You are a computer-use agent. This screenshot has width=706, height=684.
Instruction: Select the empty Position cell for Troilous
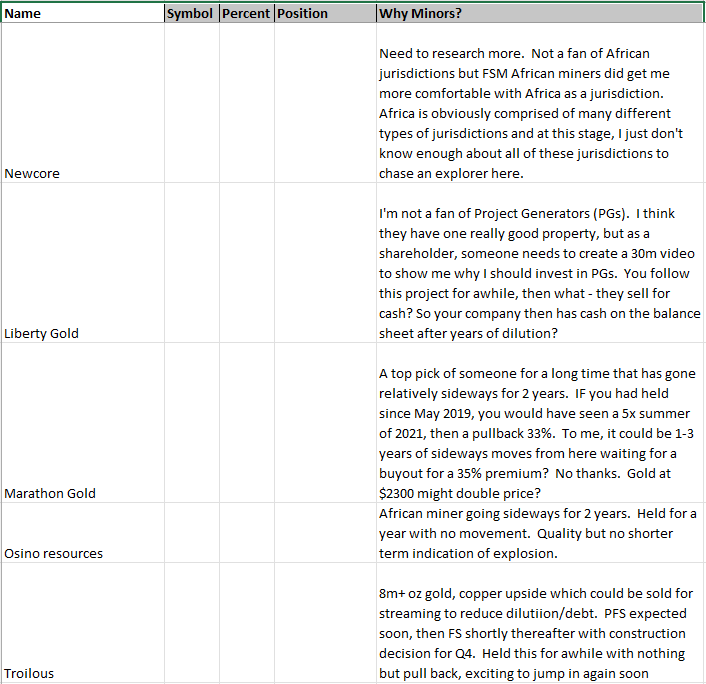tap(324, 623)
